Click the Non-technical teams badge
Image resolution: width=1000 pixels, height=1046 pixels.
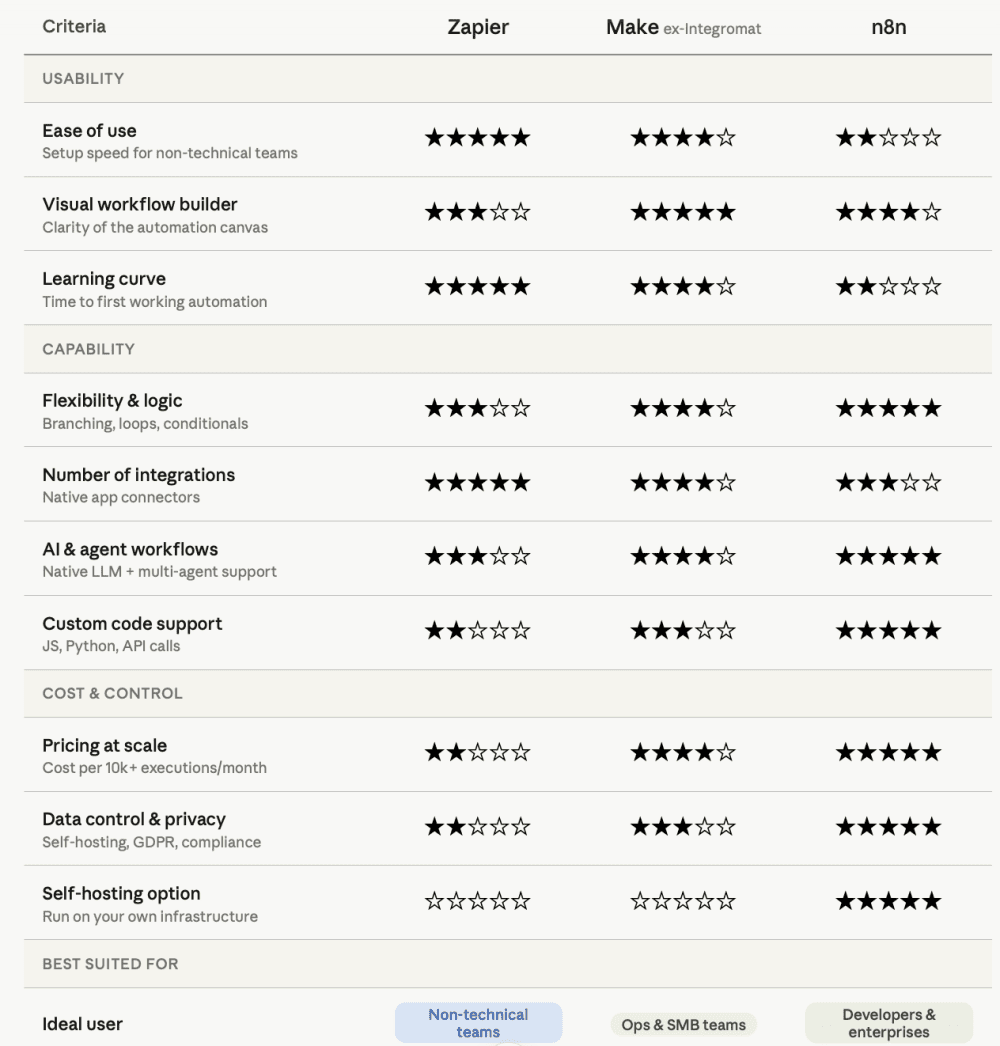[478, 1023]
